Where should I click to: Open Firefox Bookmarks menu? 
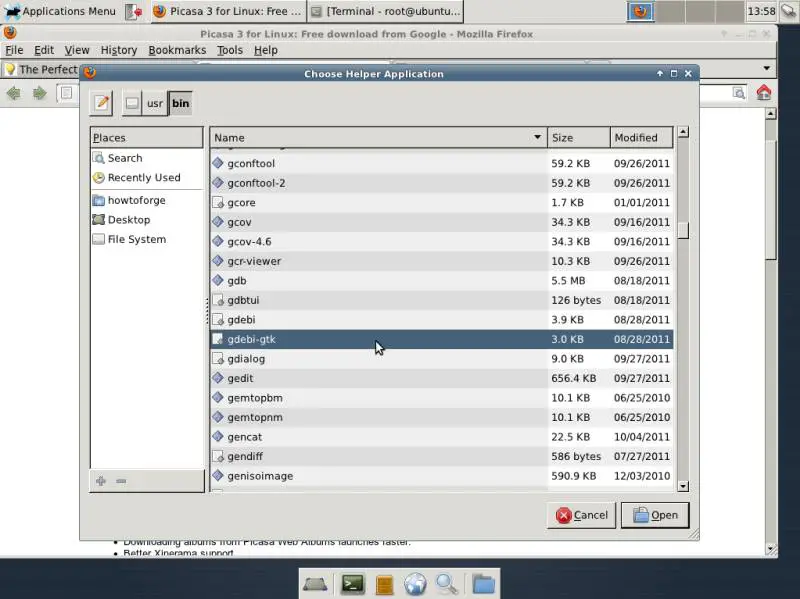click(177, 50)
